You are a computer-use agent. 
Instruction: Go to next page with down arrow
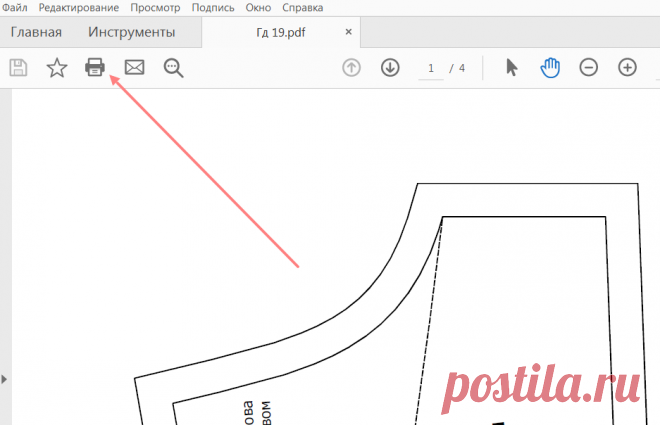tap(390, 68)
